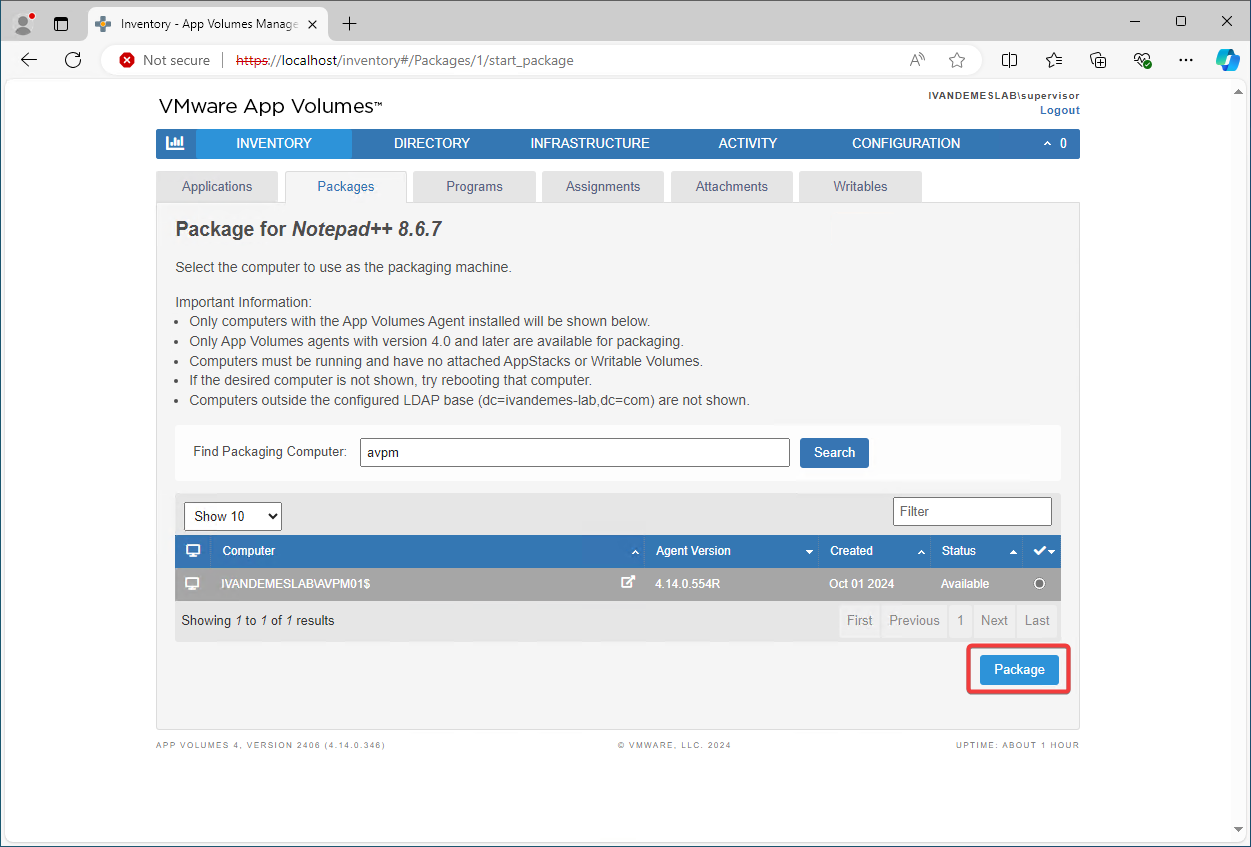Open the Show 10 entries dropdown
The image size is (1251, 847).
click(x=232, y=515)
